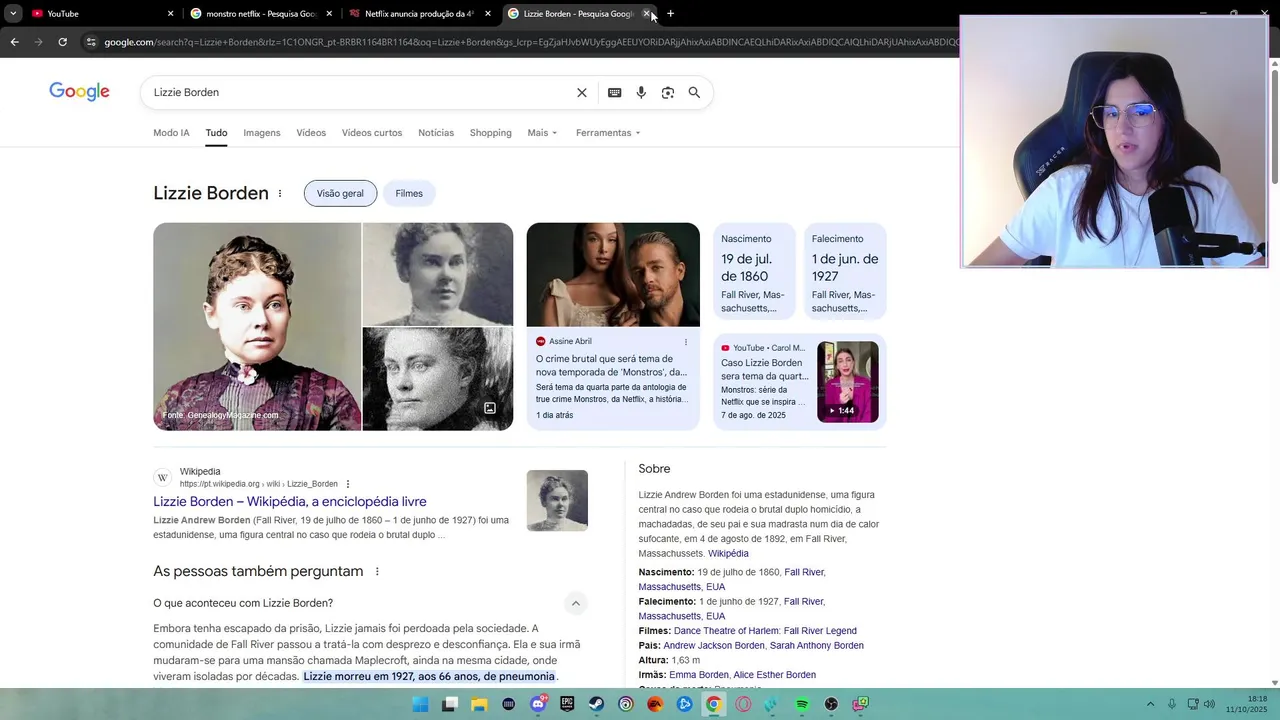Image resolution: width=1280 pixels, height=720 pixels.
Task: Open Epic Games Launcher from taskbar
Action: (567, 704)
